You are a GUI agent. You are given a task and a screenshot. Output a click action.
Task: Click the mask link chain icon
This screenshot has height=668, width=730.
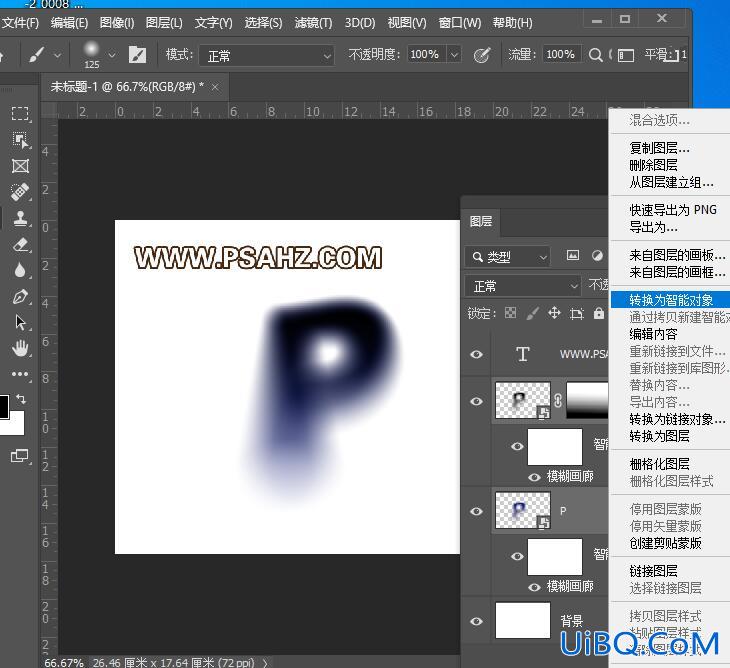tap(558, 400)
